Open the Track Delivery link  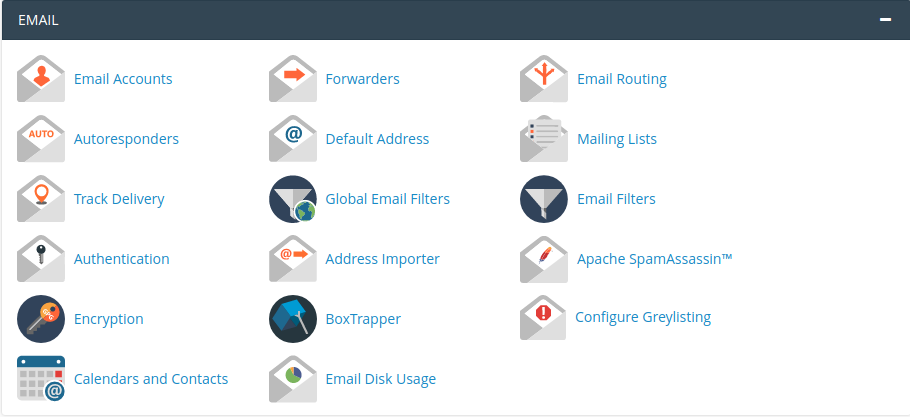click(x=119, y=199)
